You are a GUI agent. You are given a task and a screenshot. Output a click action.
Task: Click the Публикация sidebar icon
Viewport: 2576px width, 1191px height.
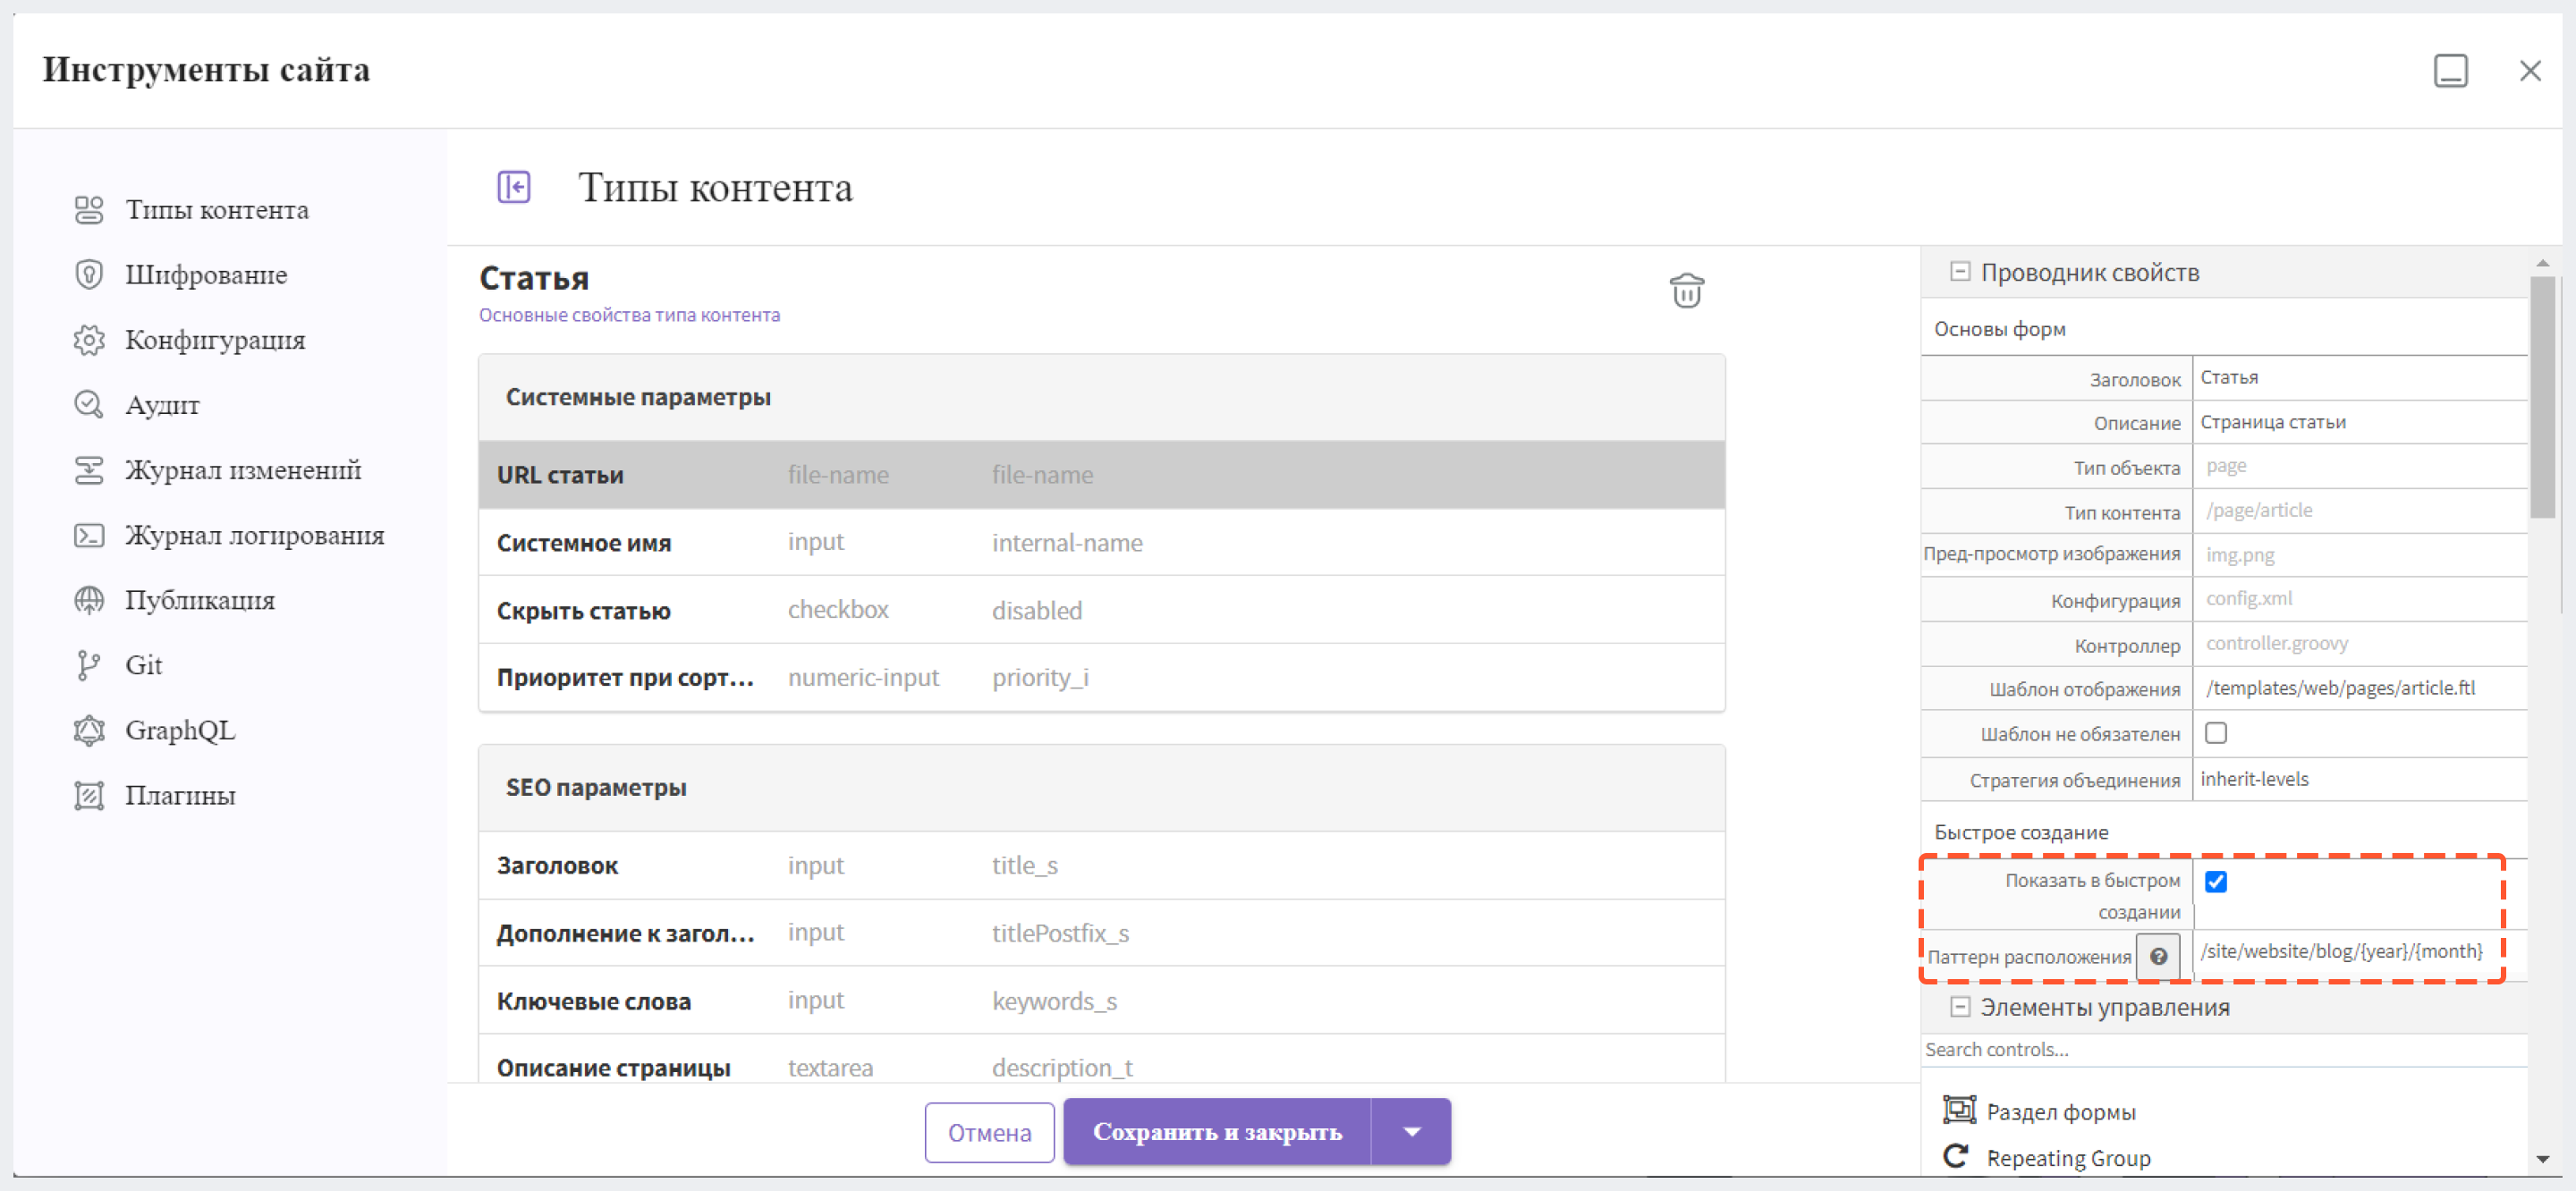tap(92, 600)
